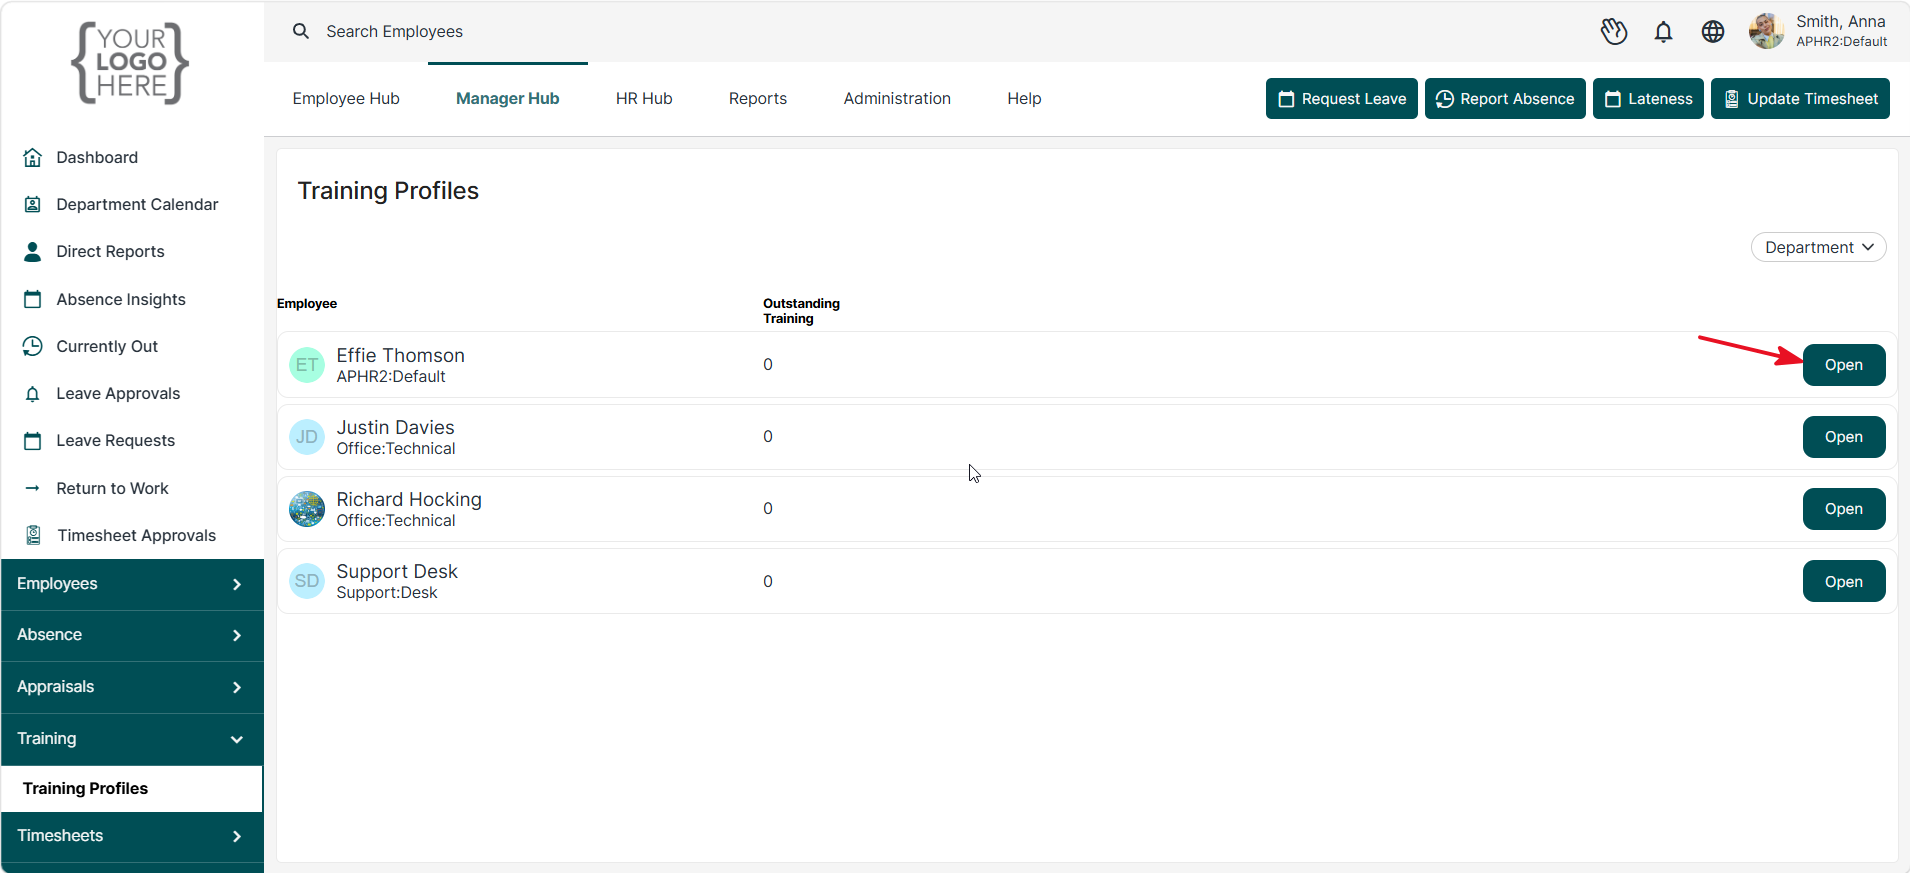The width and height of the screenshot is (1910, 873).
Task: Open the Reports tab
Action: pyautogui.click(x=758, y=98)
